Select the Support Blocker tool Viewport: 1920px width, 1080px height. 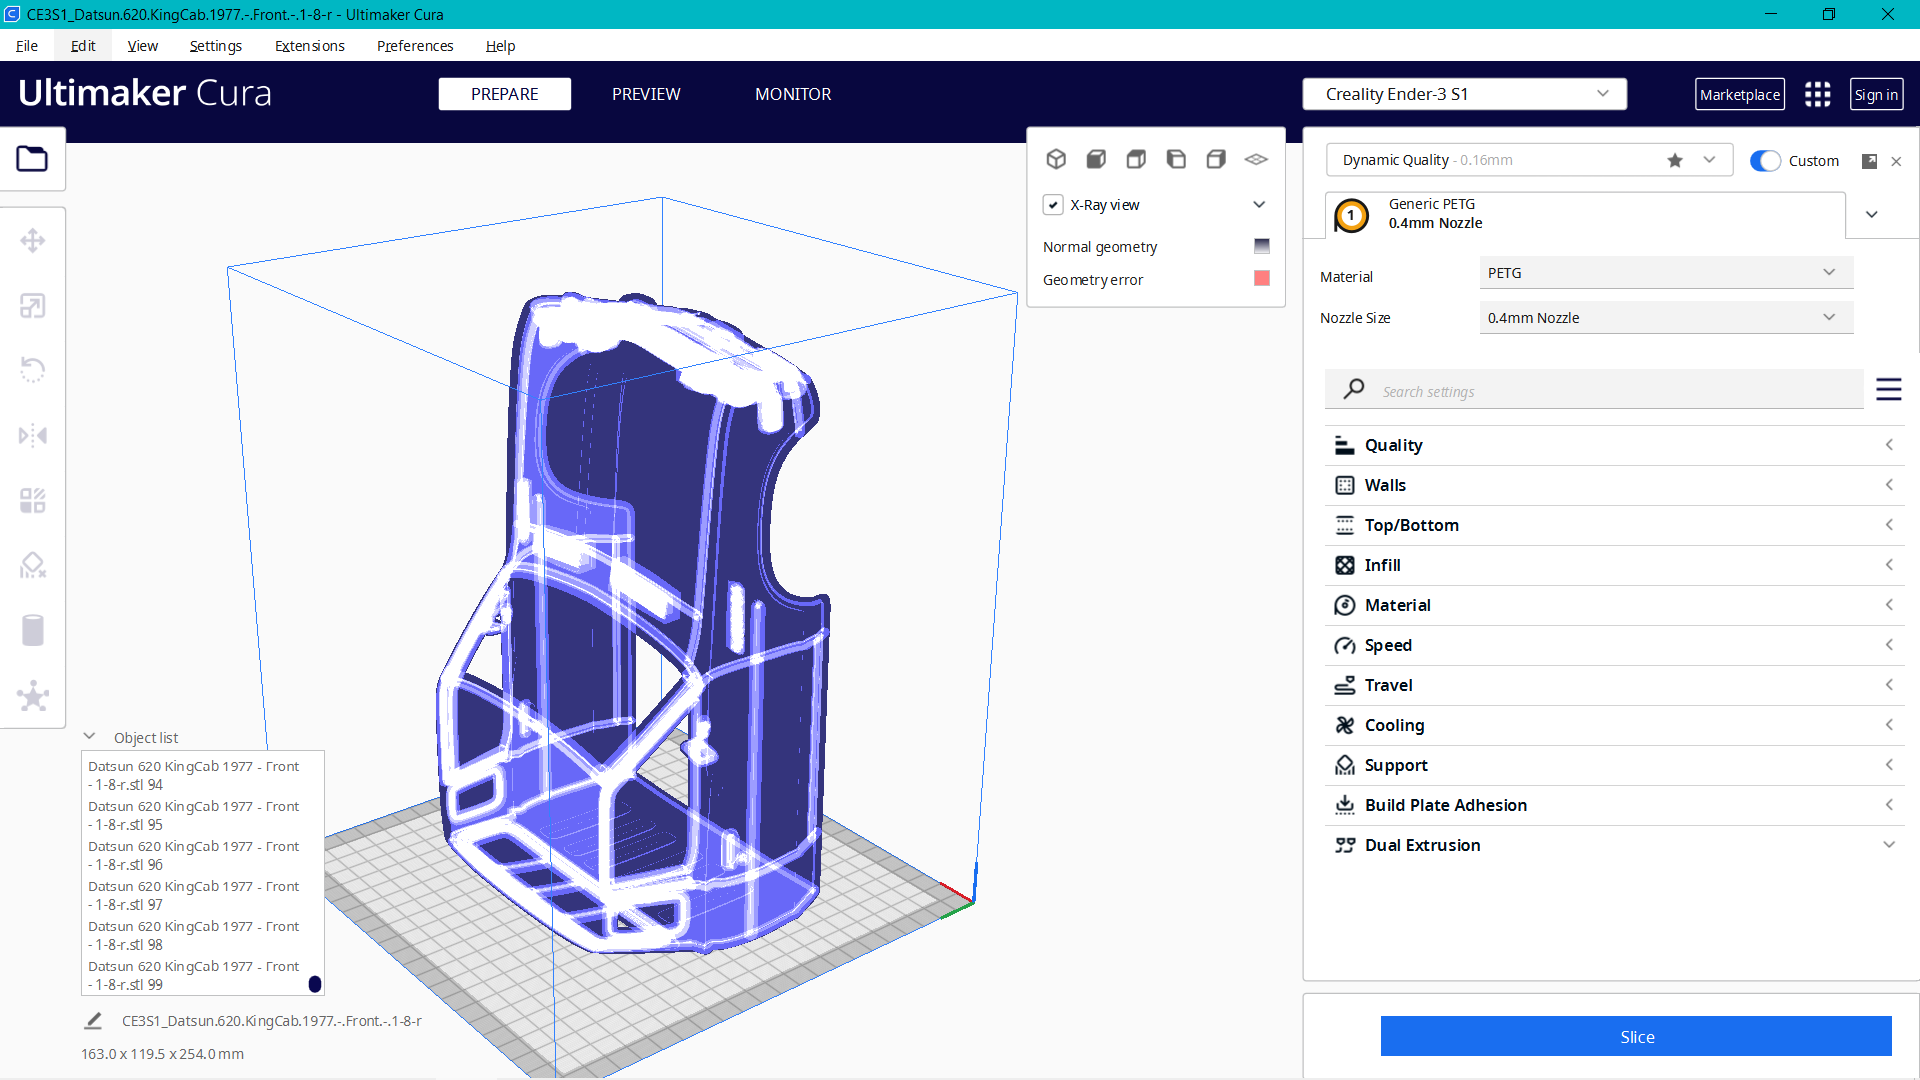click(x=33, y=565)
